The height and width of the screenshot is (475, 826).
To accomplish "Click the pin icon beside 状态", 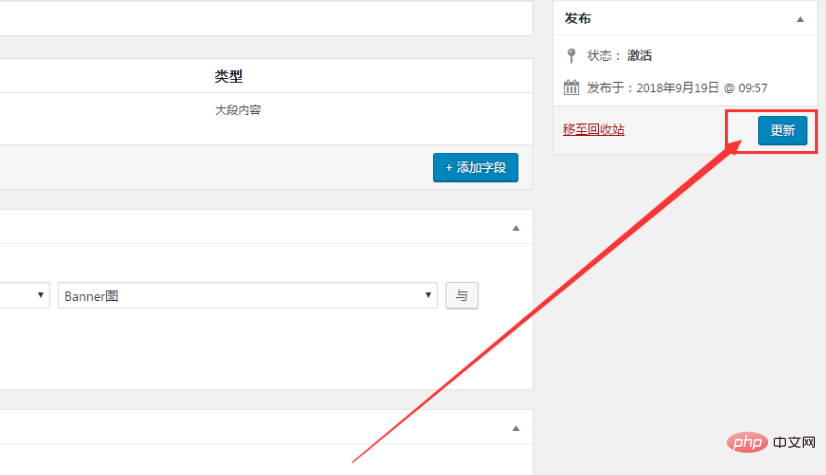I will click(x=571, y=55).
